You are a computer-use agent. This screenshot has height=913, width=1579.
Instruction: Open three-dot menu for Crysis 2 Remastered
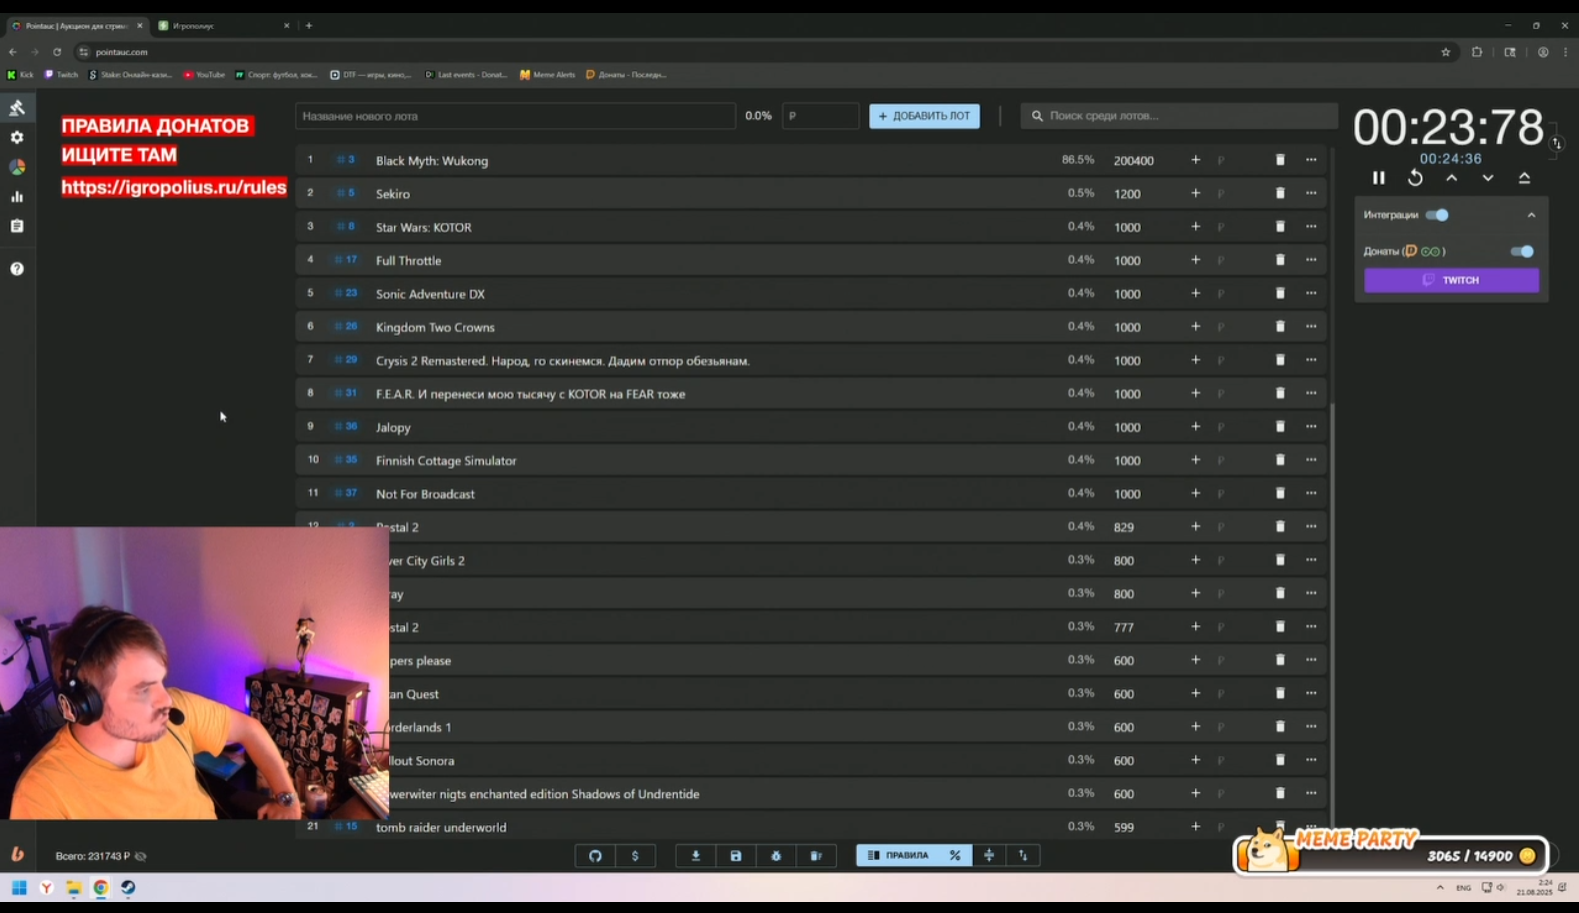coord(1311,360)
